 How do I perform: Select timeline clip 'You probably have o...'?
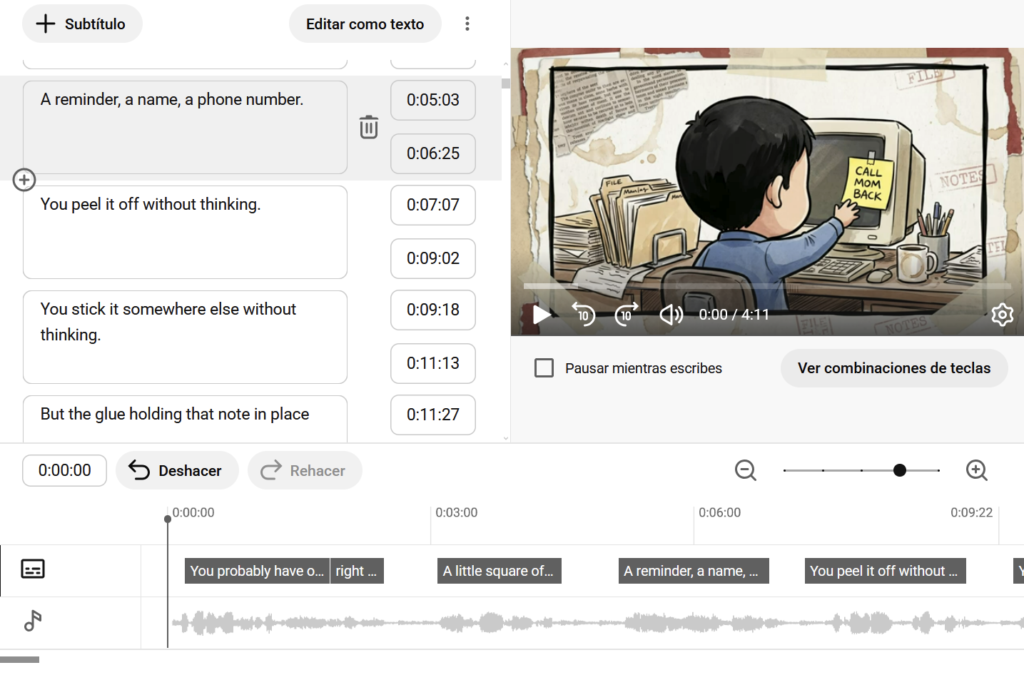257,571
